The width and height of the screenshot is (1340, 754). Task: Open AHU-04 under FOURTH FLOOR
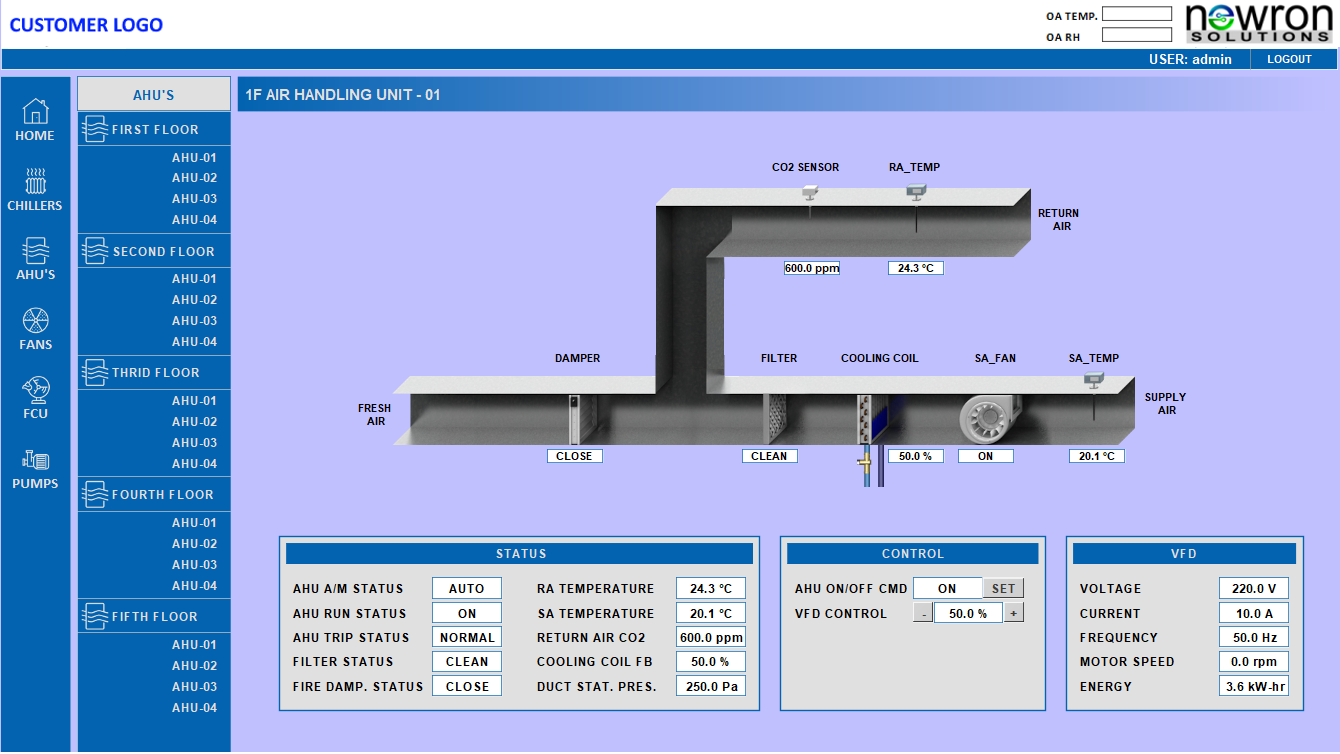pos(196,586)
